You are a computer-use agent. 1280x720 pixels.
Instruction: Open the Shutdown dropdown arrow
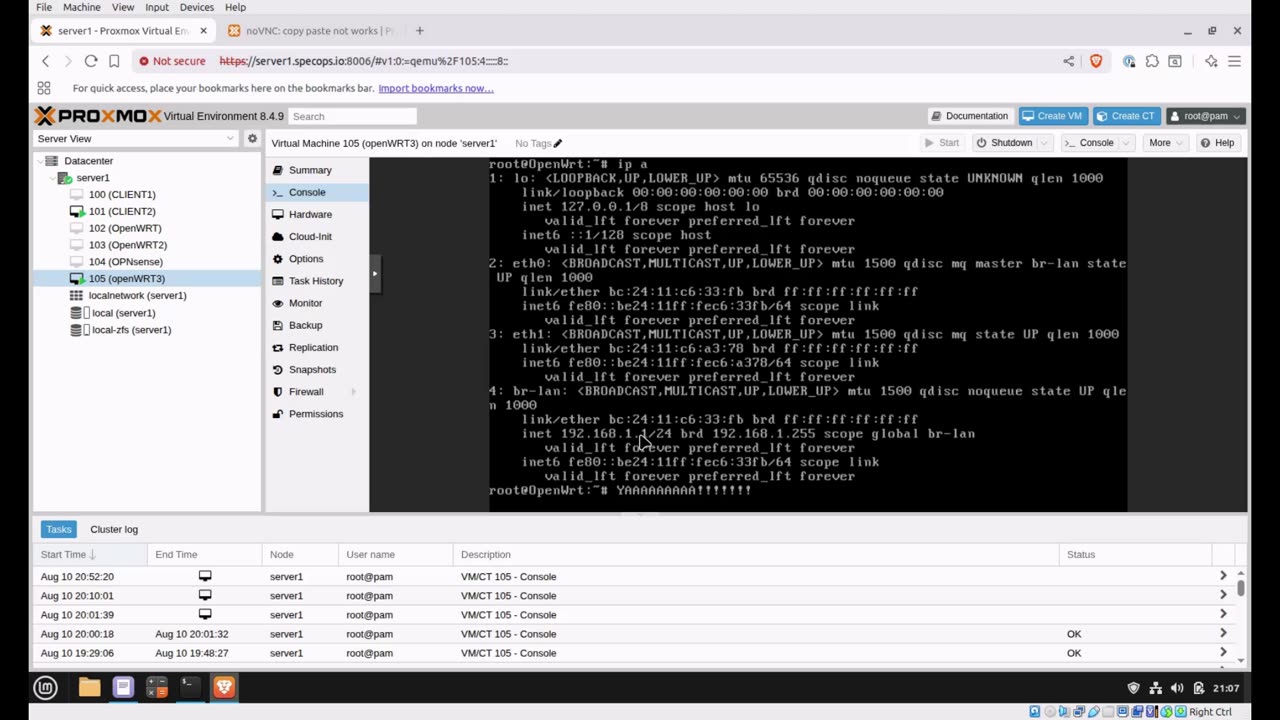coord(1045,143)
